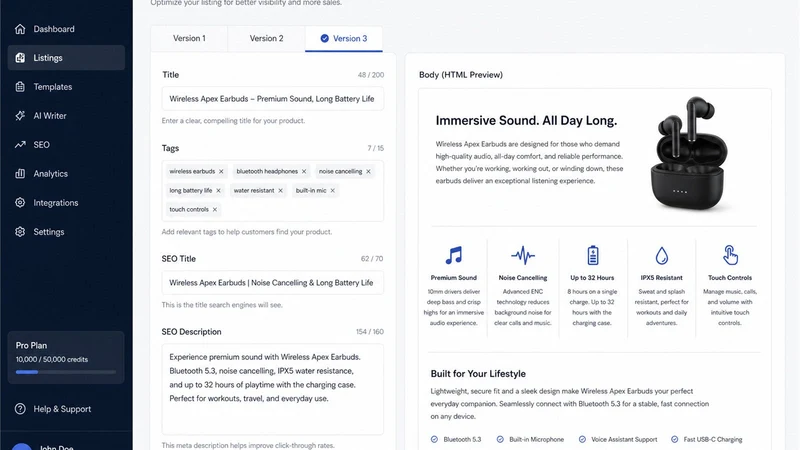This screenshot has height=450, width=800.
Task: Click the Templates sidebar icon
Action: [x=20, y=87]
